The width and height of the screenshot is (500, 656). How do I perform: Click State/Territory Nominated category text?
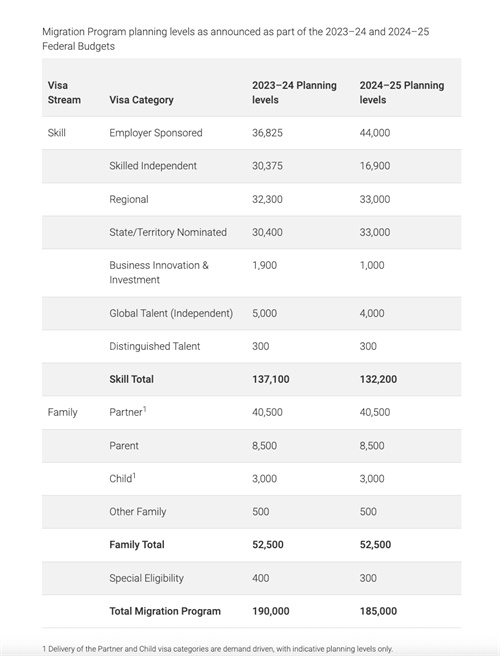tap(168, 232)
